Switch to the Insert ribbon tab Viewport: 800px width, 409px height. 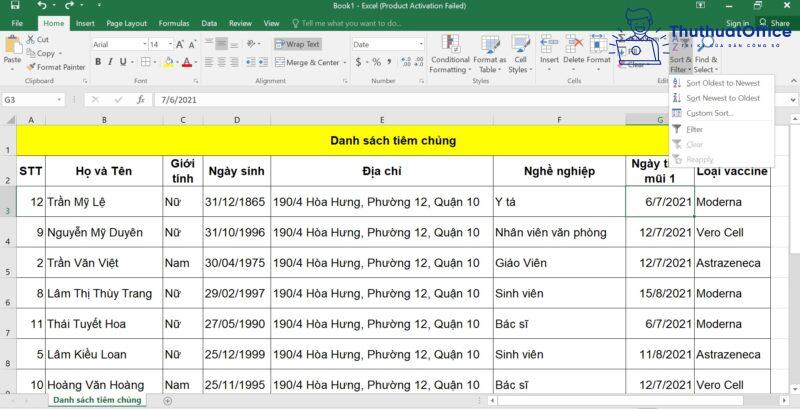[x=85, y=23]
